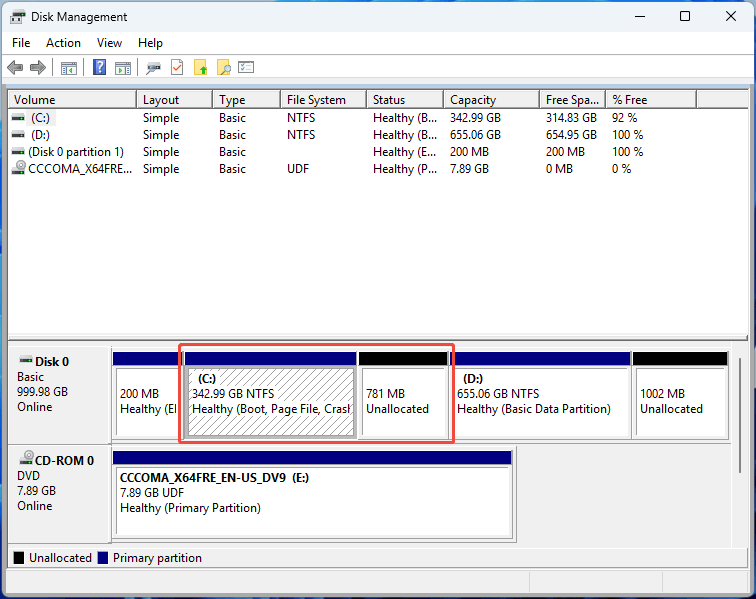Click the Forward arrow toolbar icon
Screen dimensions: 756x599
pyautogui.click(x=38, y=68)
